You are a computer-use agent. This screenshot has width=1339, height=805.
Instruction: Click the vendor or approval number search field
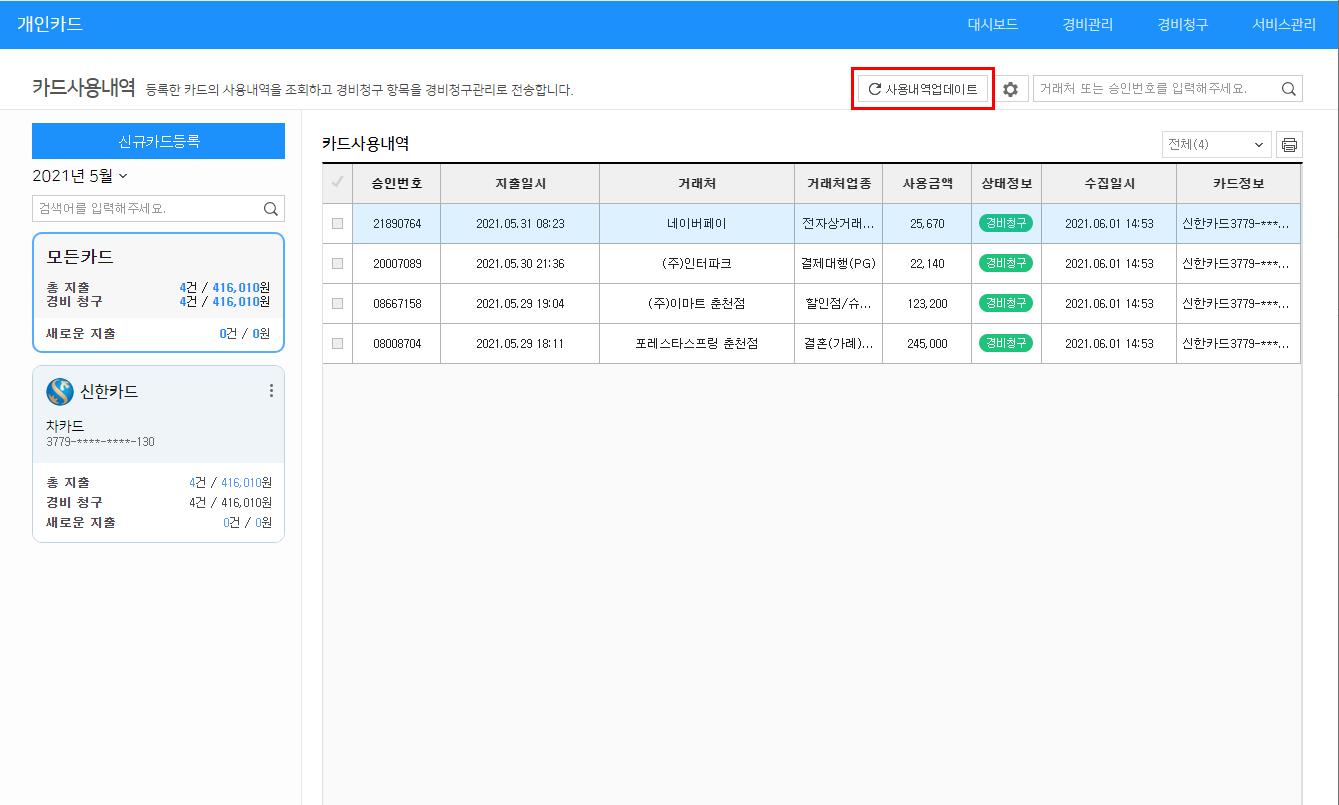[x=1156, y=89]
